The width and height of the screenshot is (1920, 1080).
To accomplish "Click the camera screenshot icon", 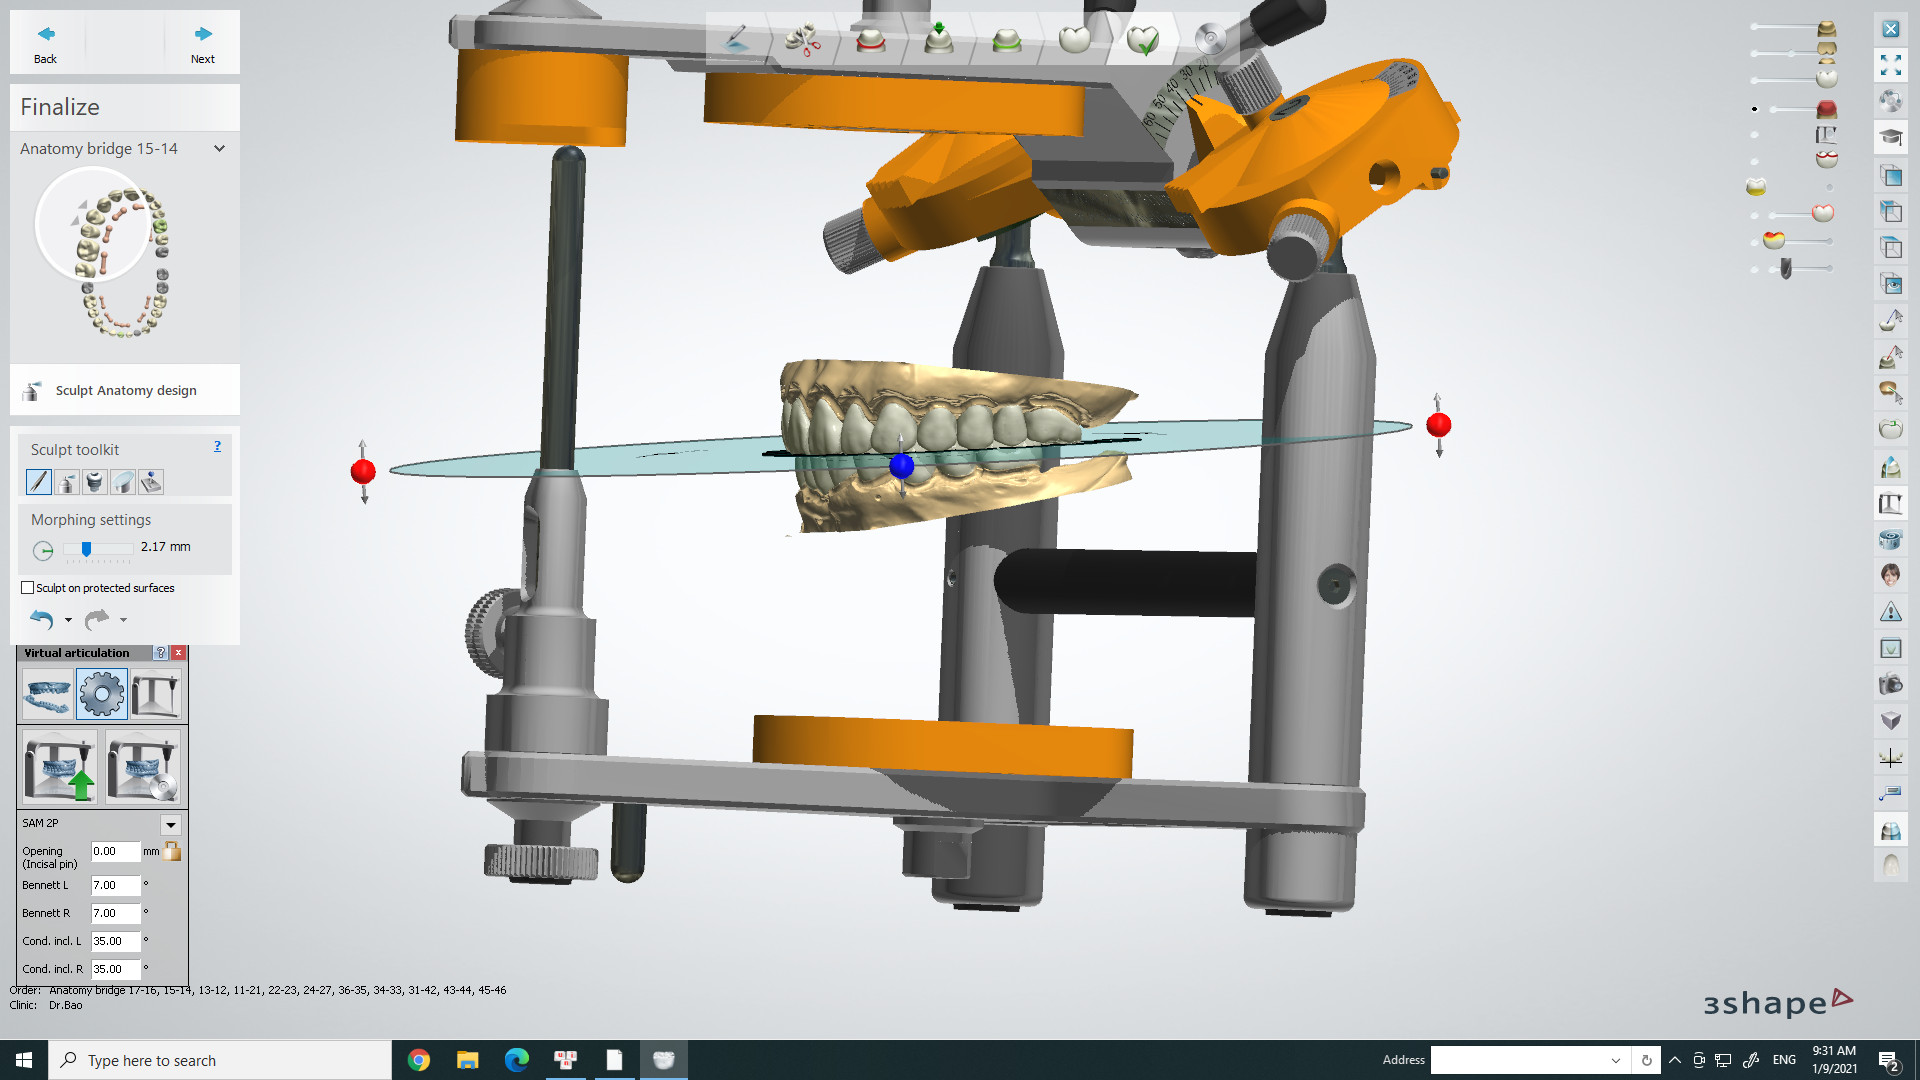I will (1890, 685).
